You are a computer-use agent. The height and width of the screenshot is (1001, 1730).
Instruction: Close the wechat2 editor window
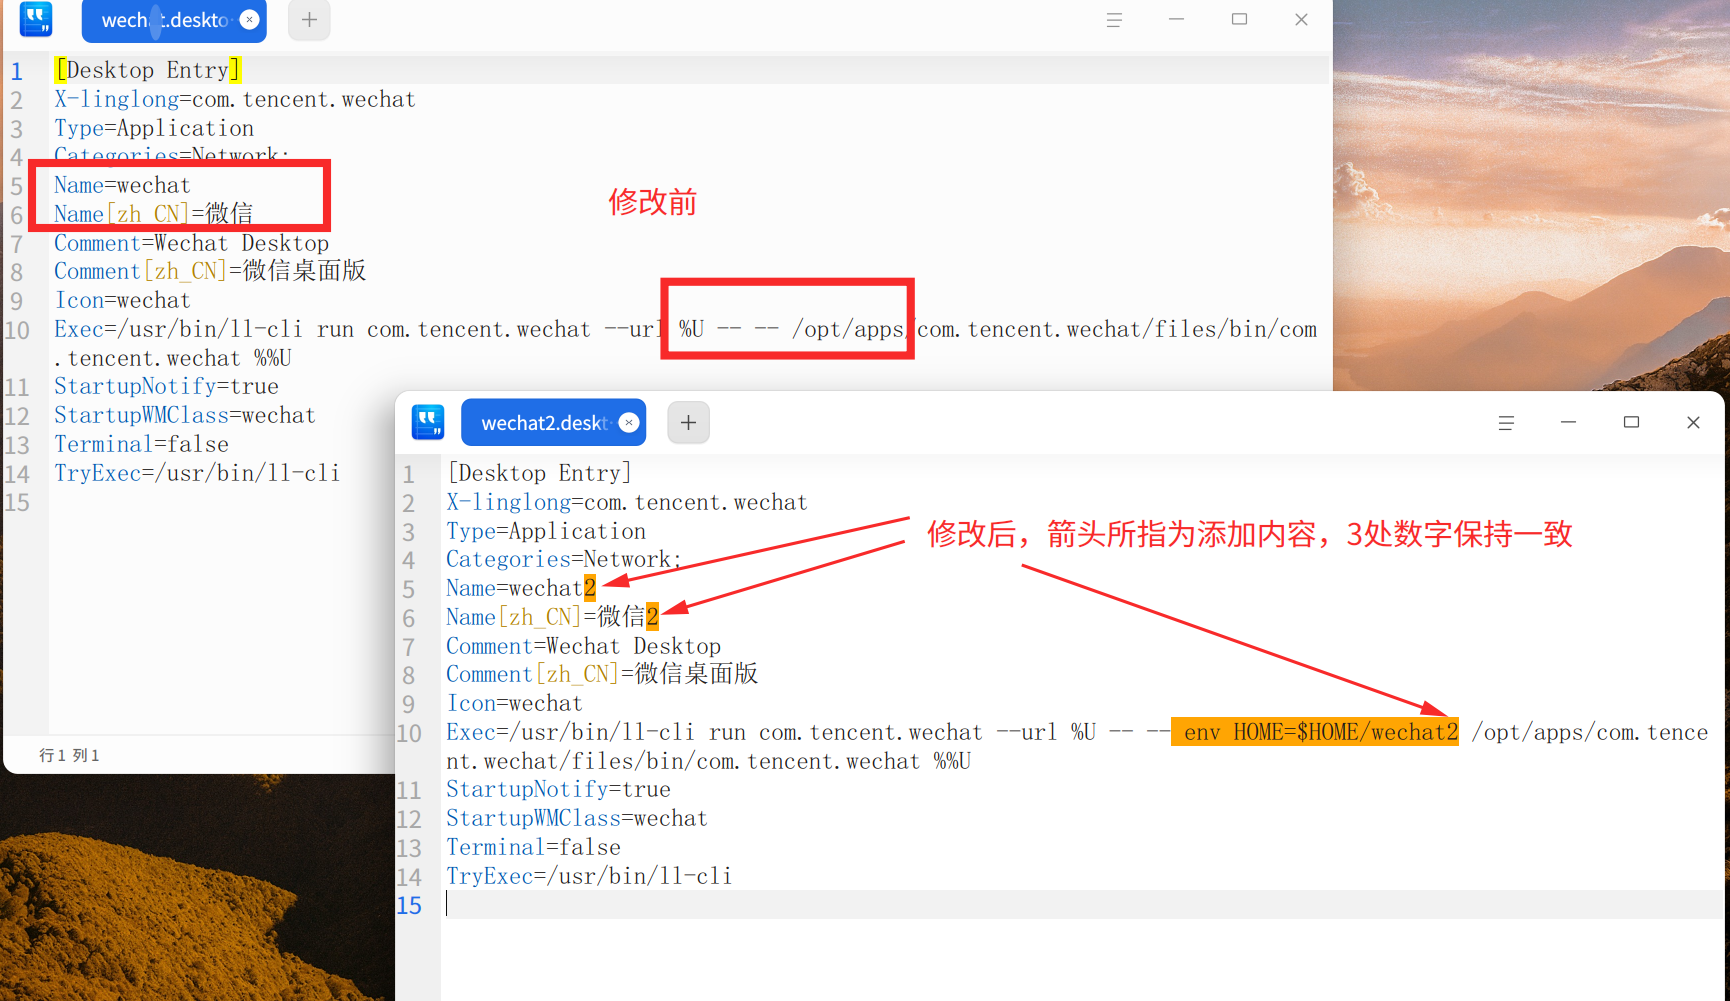pos(1693,423)
